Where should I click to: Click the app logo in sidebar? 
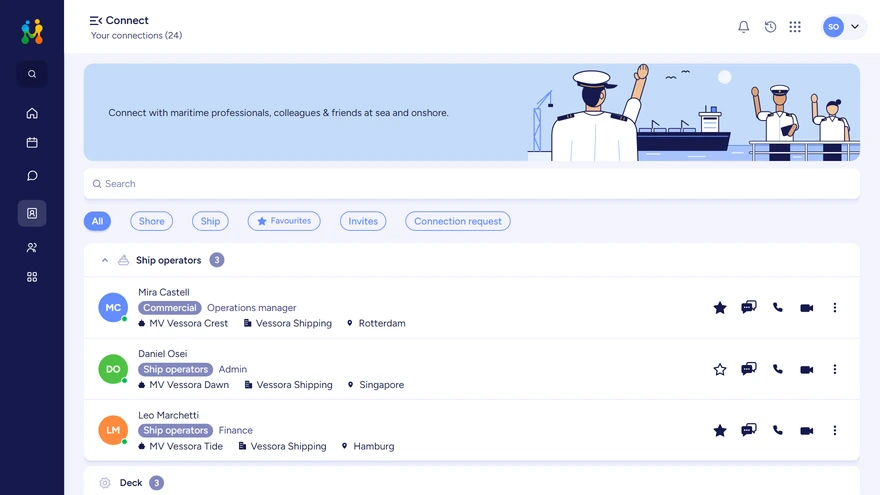coord(32,31)
